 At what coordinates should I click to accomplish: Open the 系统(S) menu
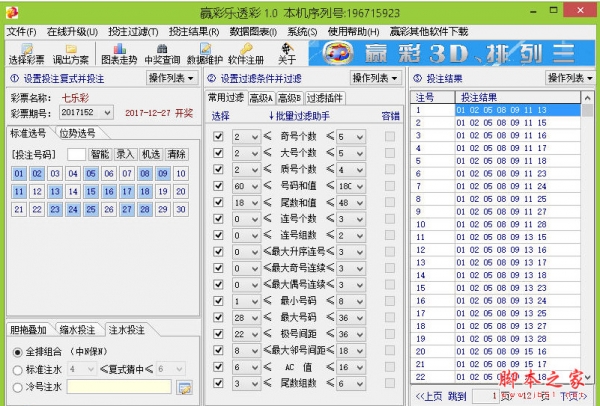(302, 32)
